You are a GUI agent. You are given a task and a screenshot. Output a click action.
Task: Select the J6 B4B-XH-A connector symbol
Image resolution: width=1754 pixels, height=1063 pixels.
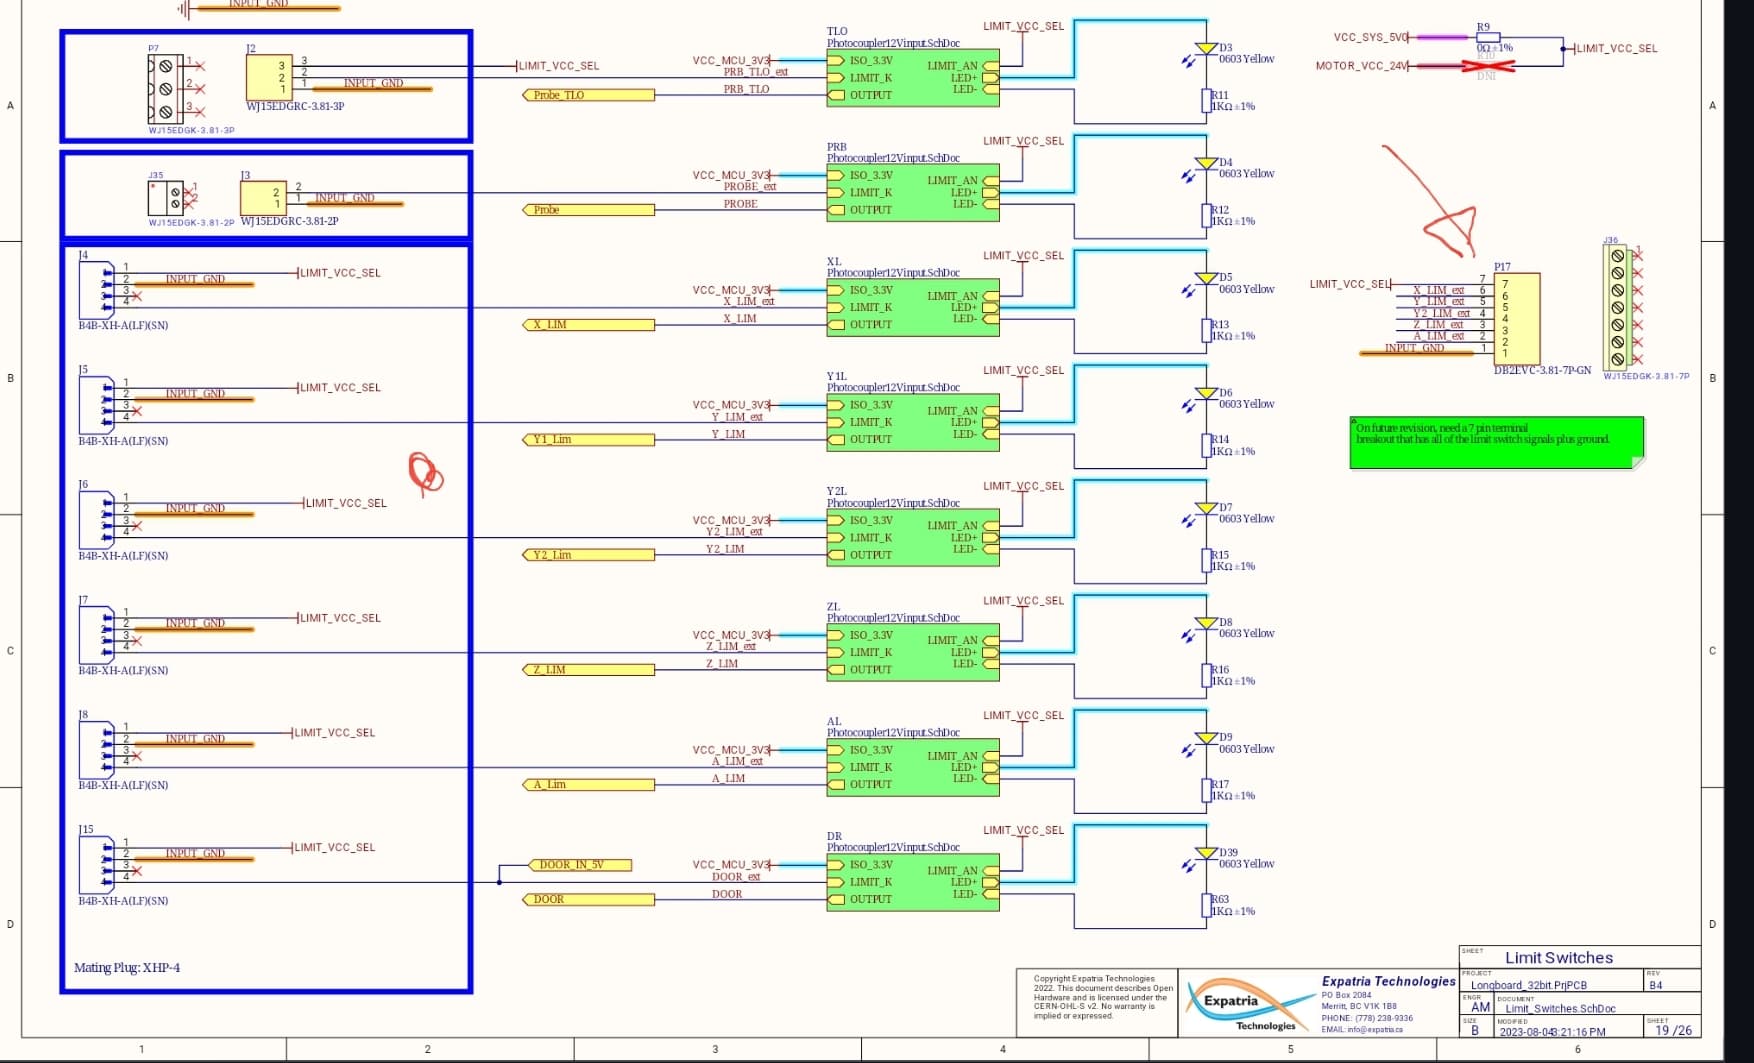(98, 519)
